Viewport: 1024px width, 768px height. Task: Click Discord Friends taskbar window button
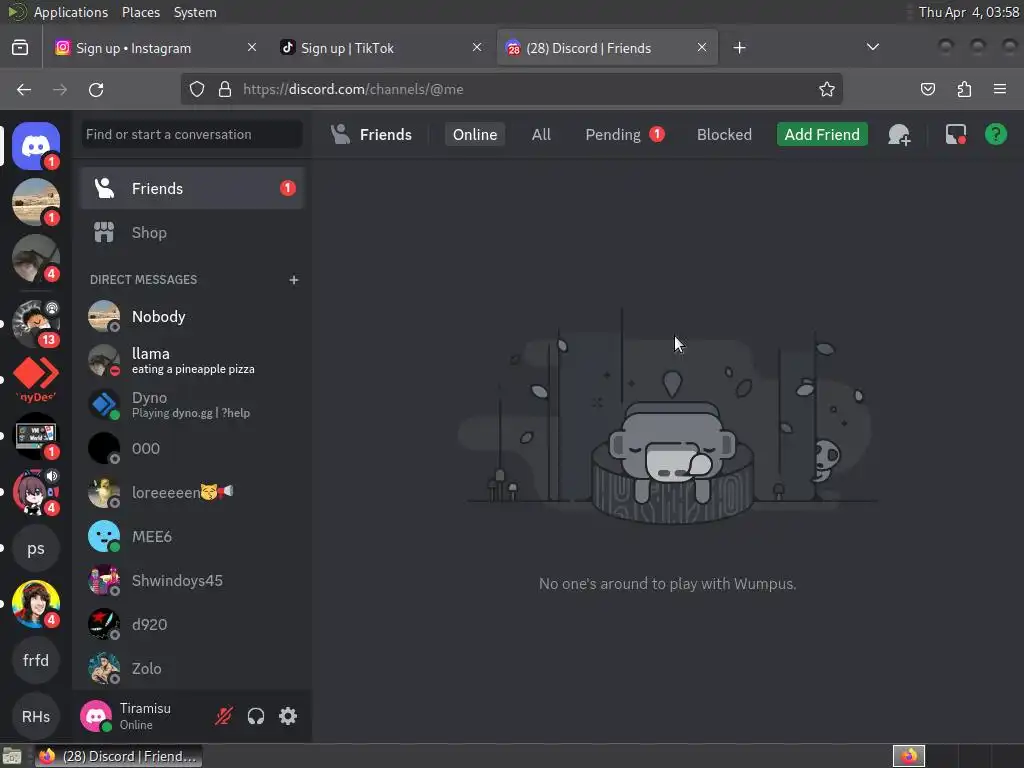(x=118, y=756)
